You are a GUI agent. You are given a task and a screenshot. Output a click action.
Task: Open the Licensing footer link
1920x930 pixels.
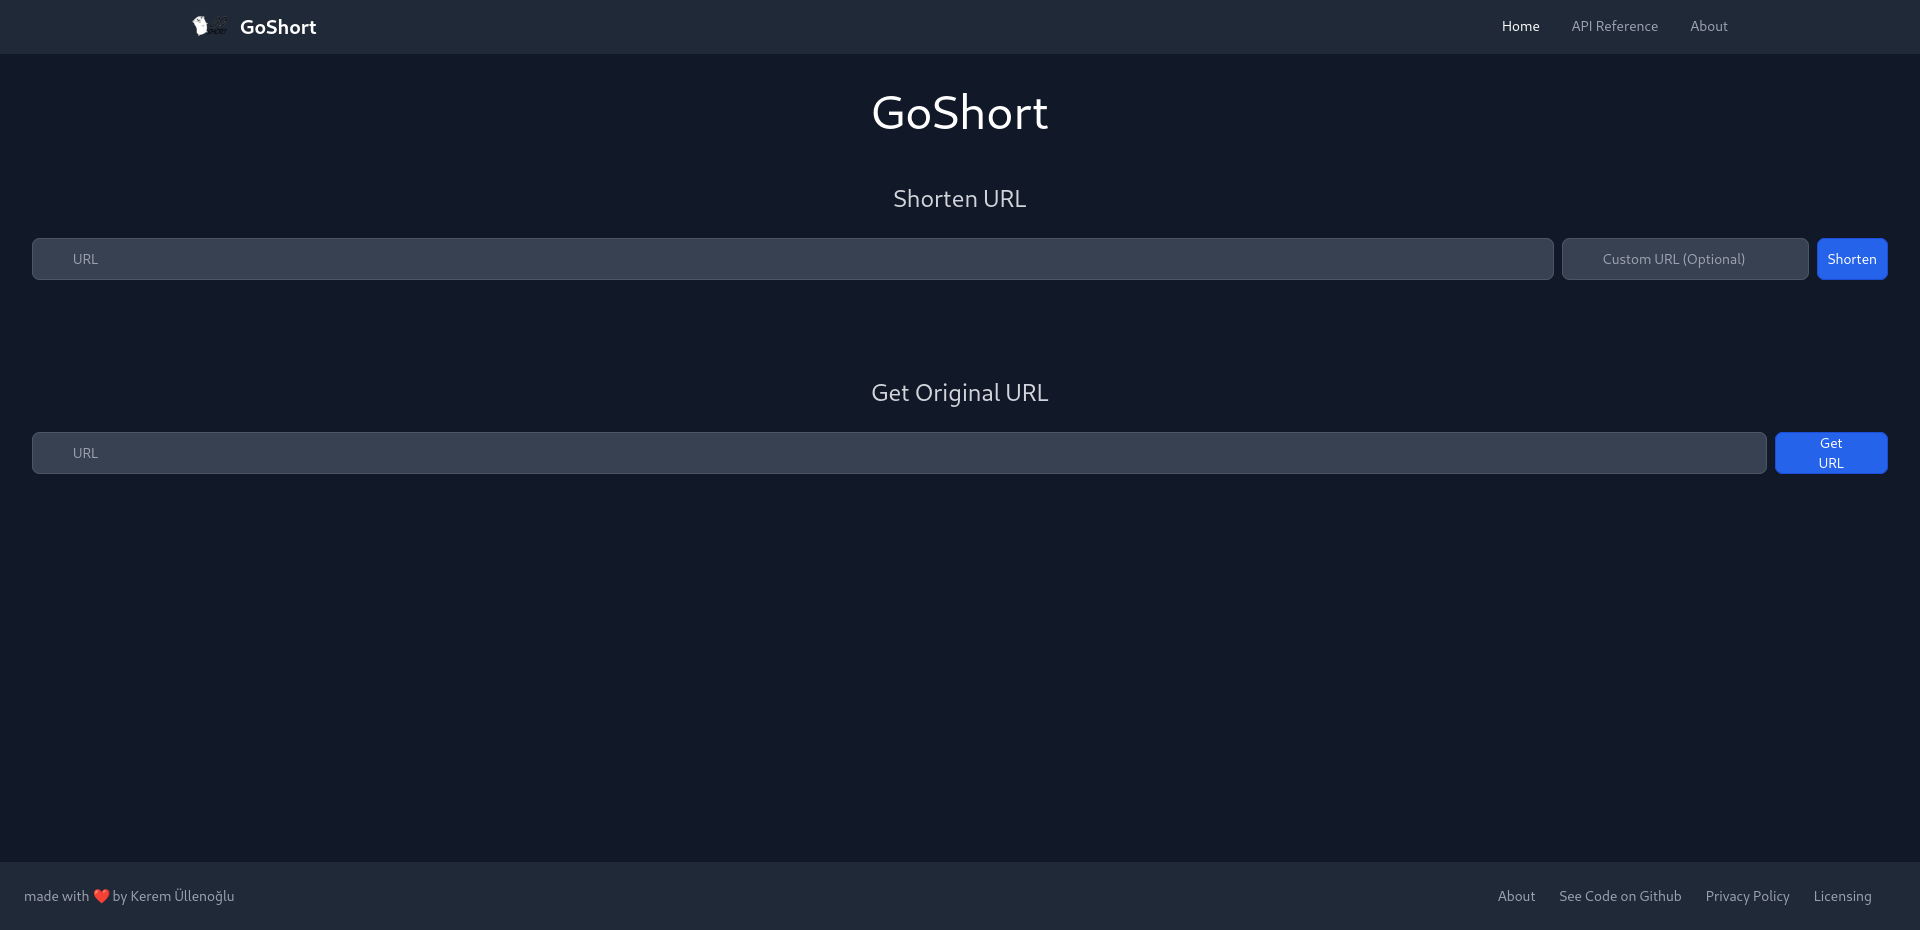[1842, 896]
